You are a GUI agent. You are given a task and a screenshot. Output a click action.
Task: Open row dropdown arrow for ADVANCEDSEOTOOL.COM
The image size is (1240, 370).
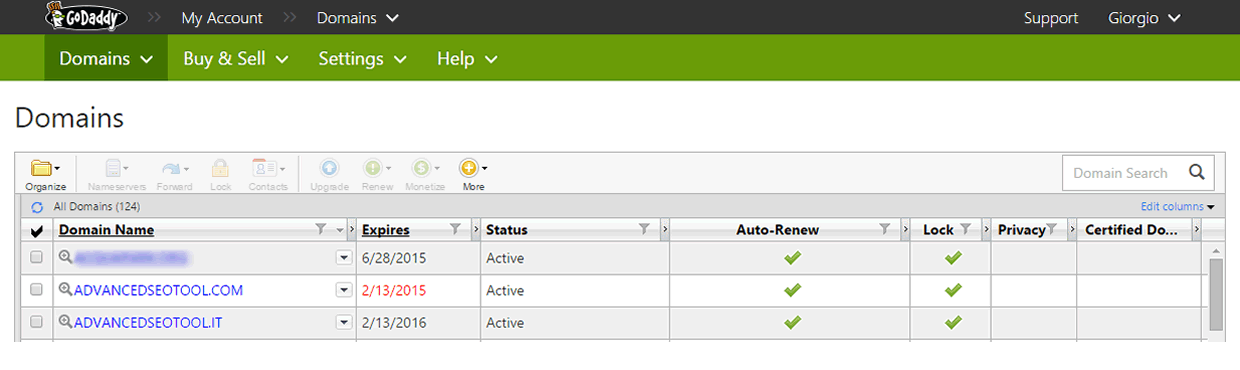point(344,290)
